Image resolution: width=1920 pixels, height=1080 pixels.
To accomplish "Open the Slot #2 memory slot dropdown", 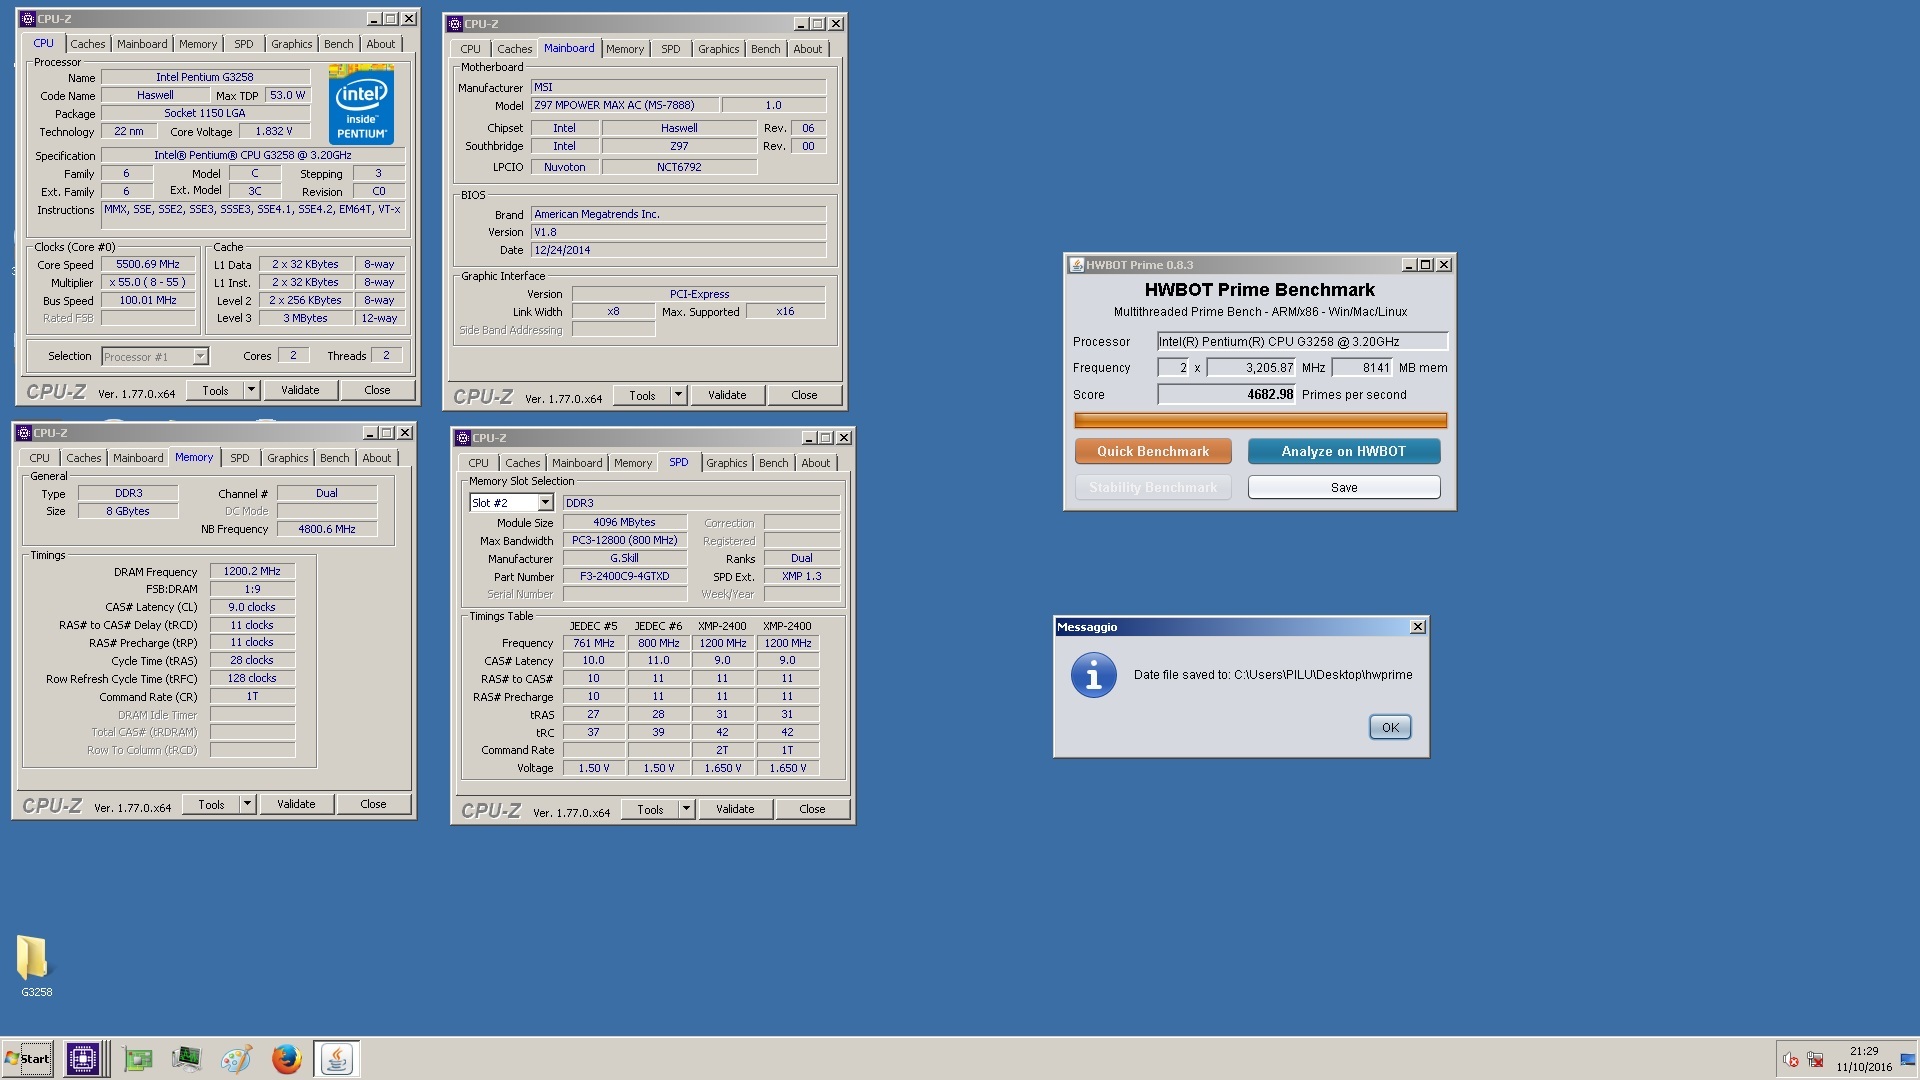I will [545, 503].
